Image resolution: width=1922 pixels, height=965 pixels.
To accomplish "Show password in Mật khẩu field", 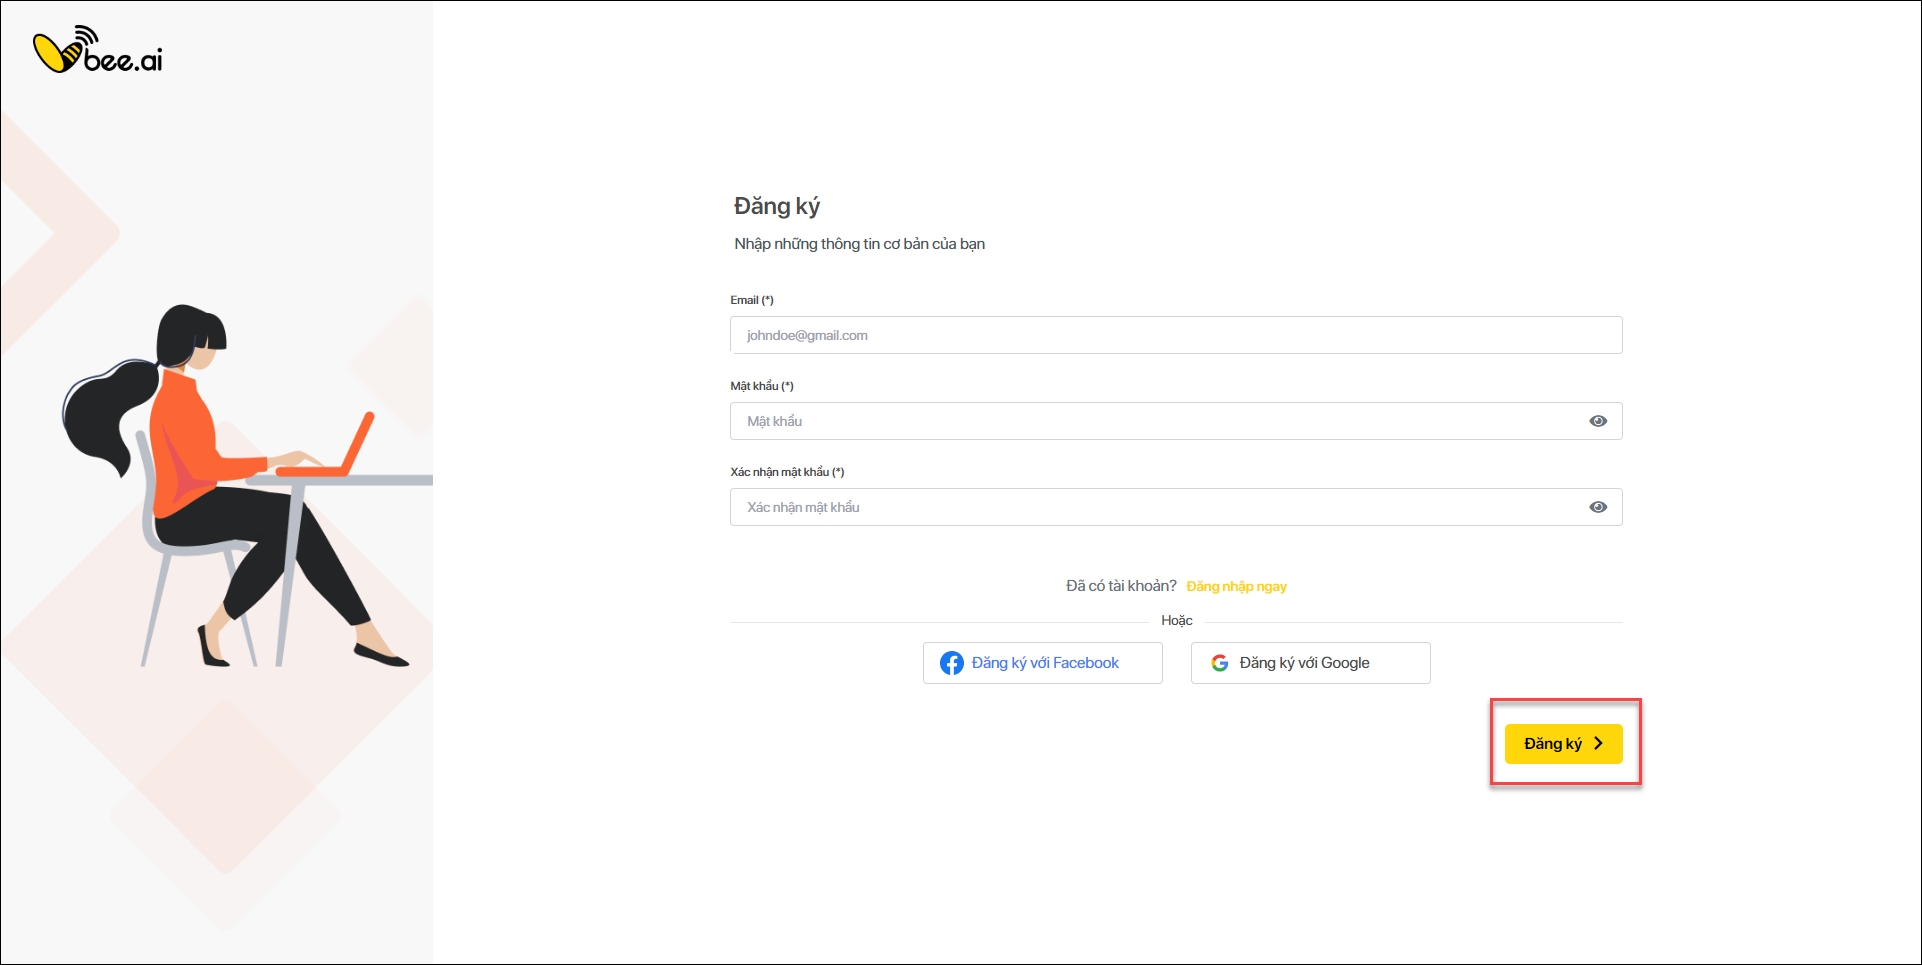I will pos(1598,421).
